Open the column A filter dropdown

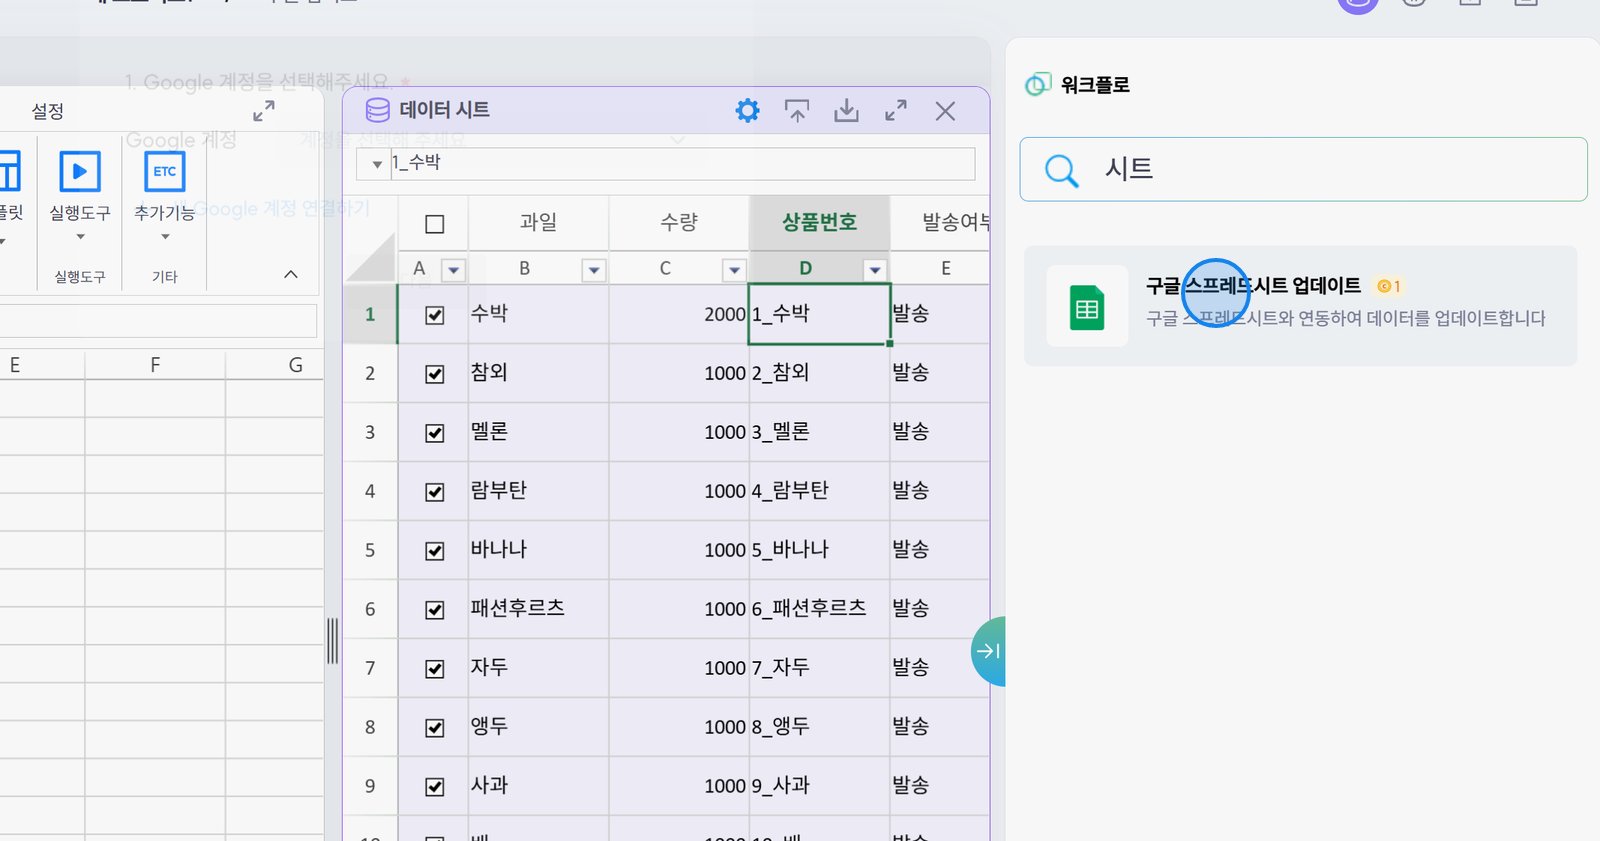pos(454,269)
